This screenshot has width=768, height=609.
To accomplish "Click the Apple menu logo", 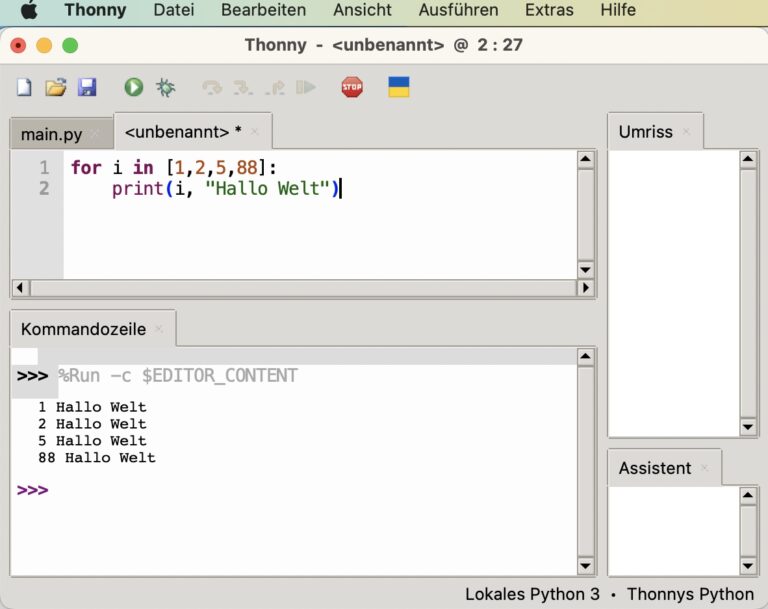I will pos(29,11).
